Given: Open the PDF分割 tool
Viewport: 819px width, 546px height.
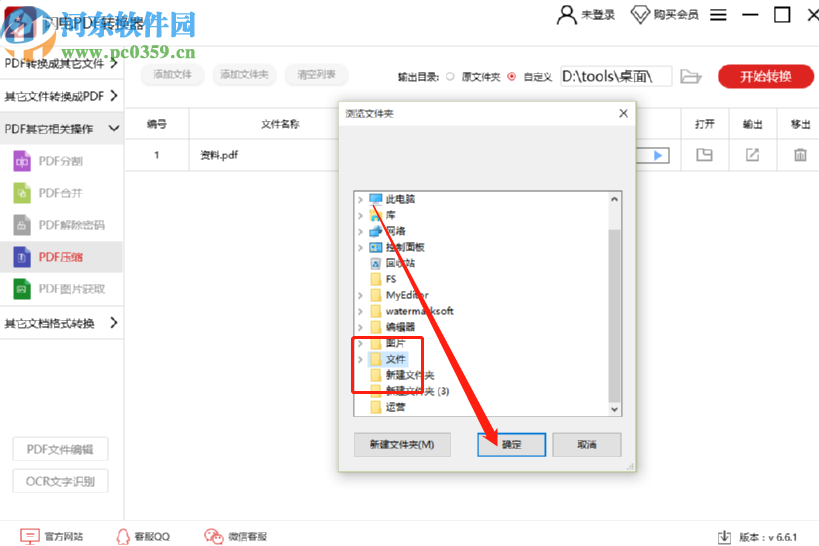Looking at the screenshot, I should 61,161.
